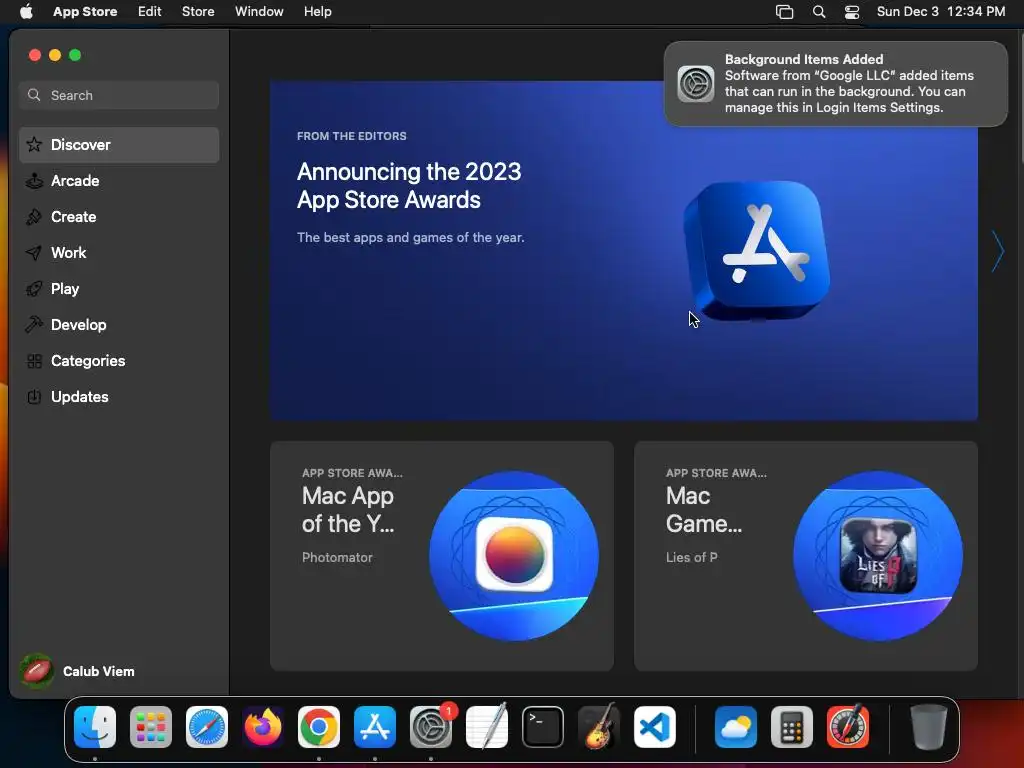The width and height of the screenshot is (1024, 768).
Task: Launch Safari from the Dock
Action: (x=207, y=727)
